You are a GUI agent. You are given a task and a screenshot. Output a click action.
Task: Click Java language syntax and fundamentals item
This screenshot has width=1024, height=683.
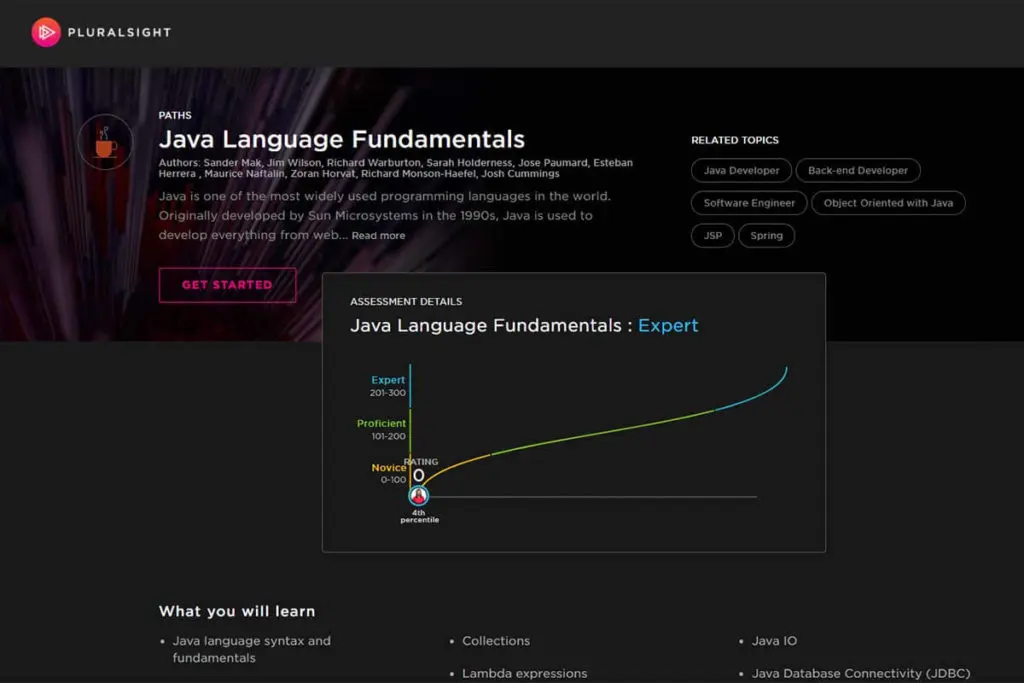click(x=251, y=649)
